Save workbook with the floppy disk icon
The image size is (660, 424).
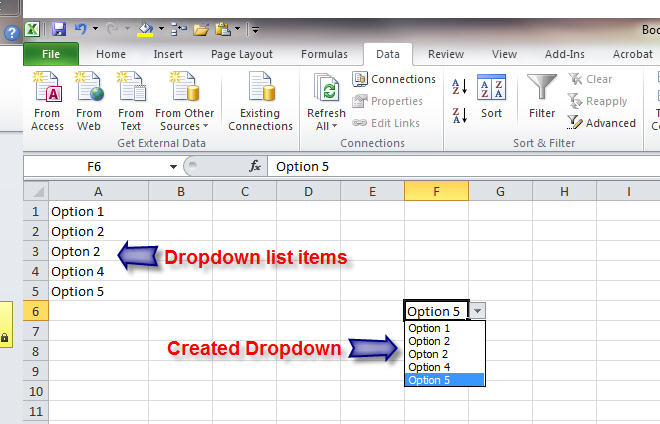(59, 29)
